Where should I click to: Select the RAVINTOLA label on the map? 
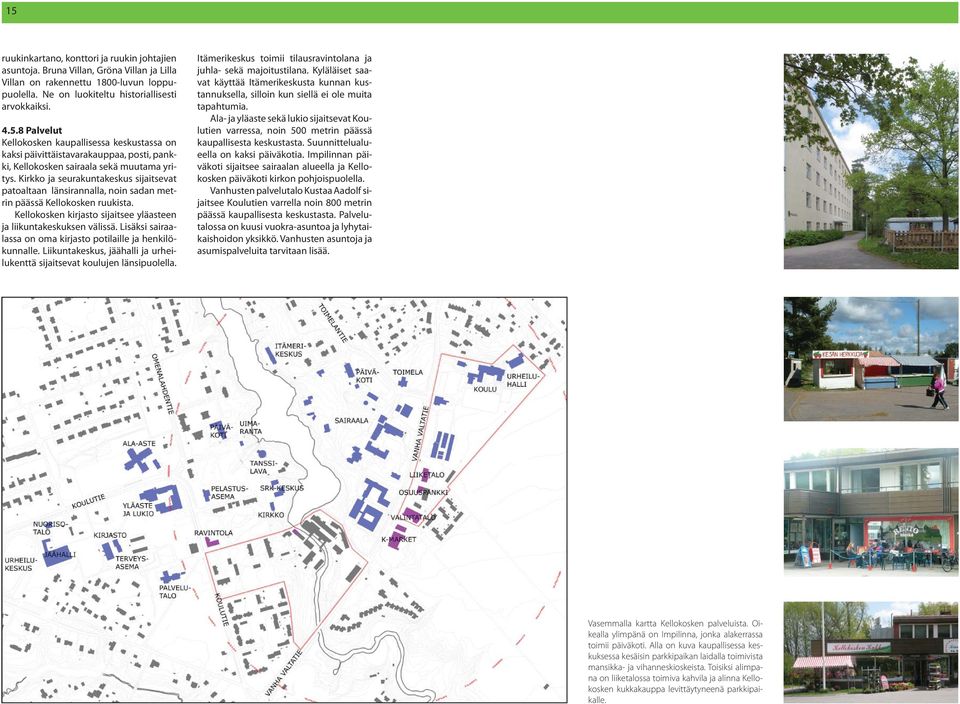click(x=214, y=533)
